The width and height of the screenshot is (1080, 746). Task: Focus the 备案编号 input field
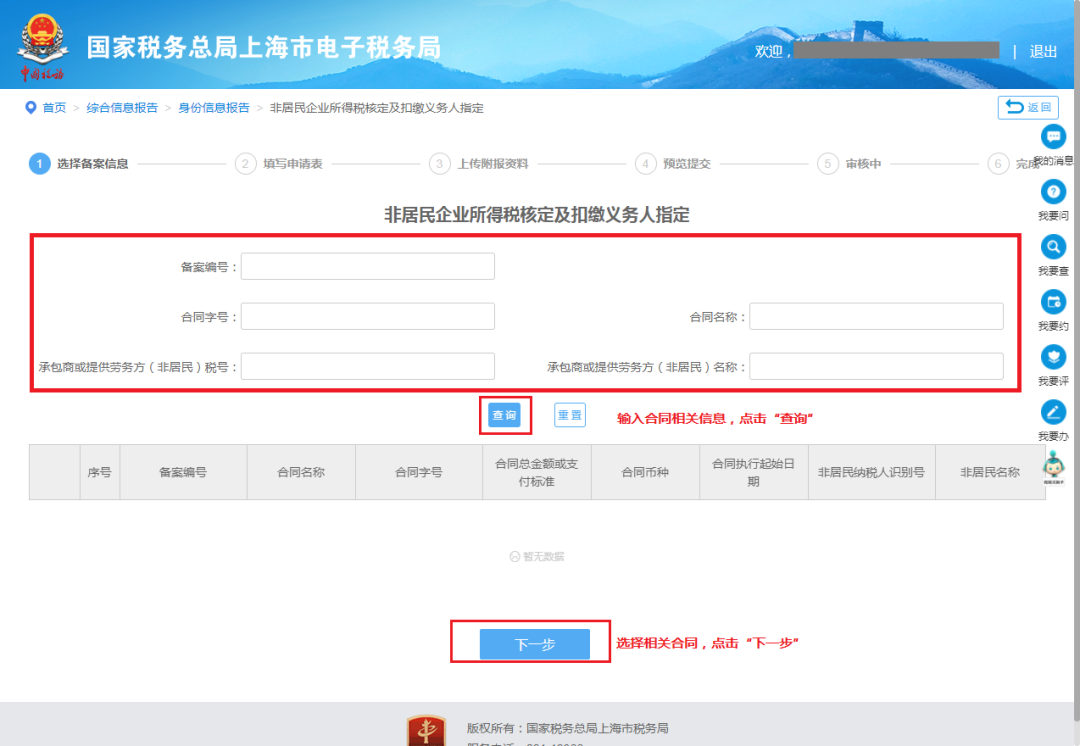(x=368, y=267)
